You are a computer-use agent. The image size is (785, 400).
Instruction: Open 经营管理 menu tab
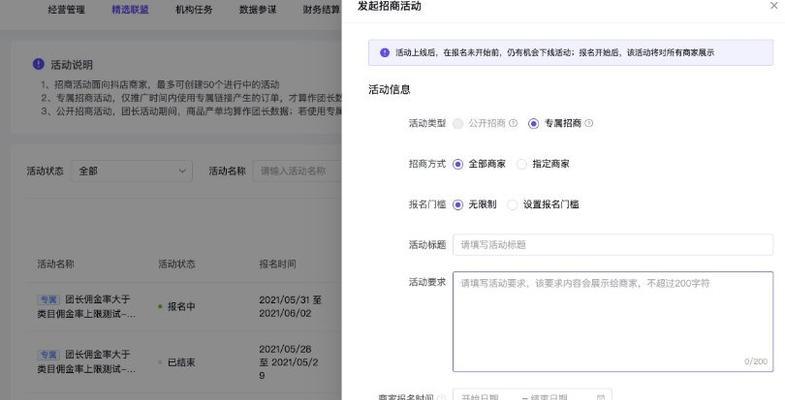click(x=67, y=10)
